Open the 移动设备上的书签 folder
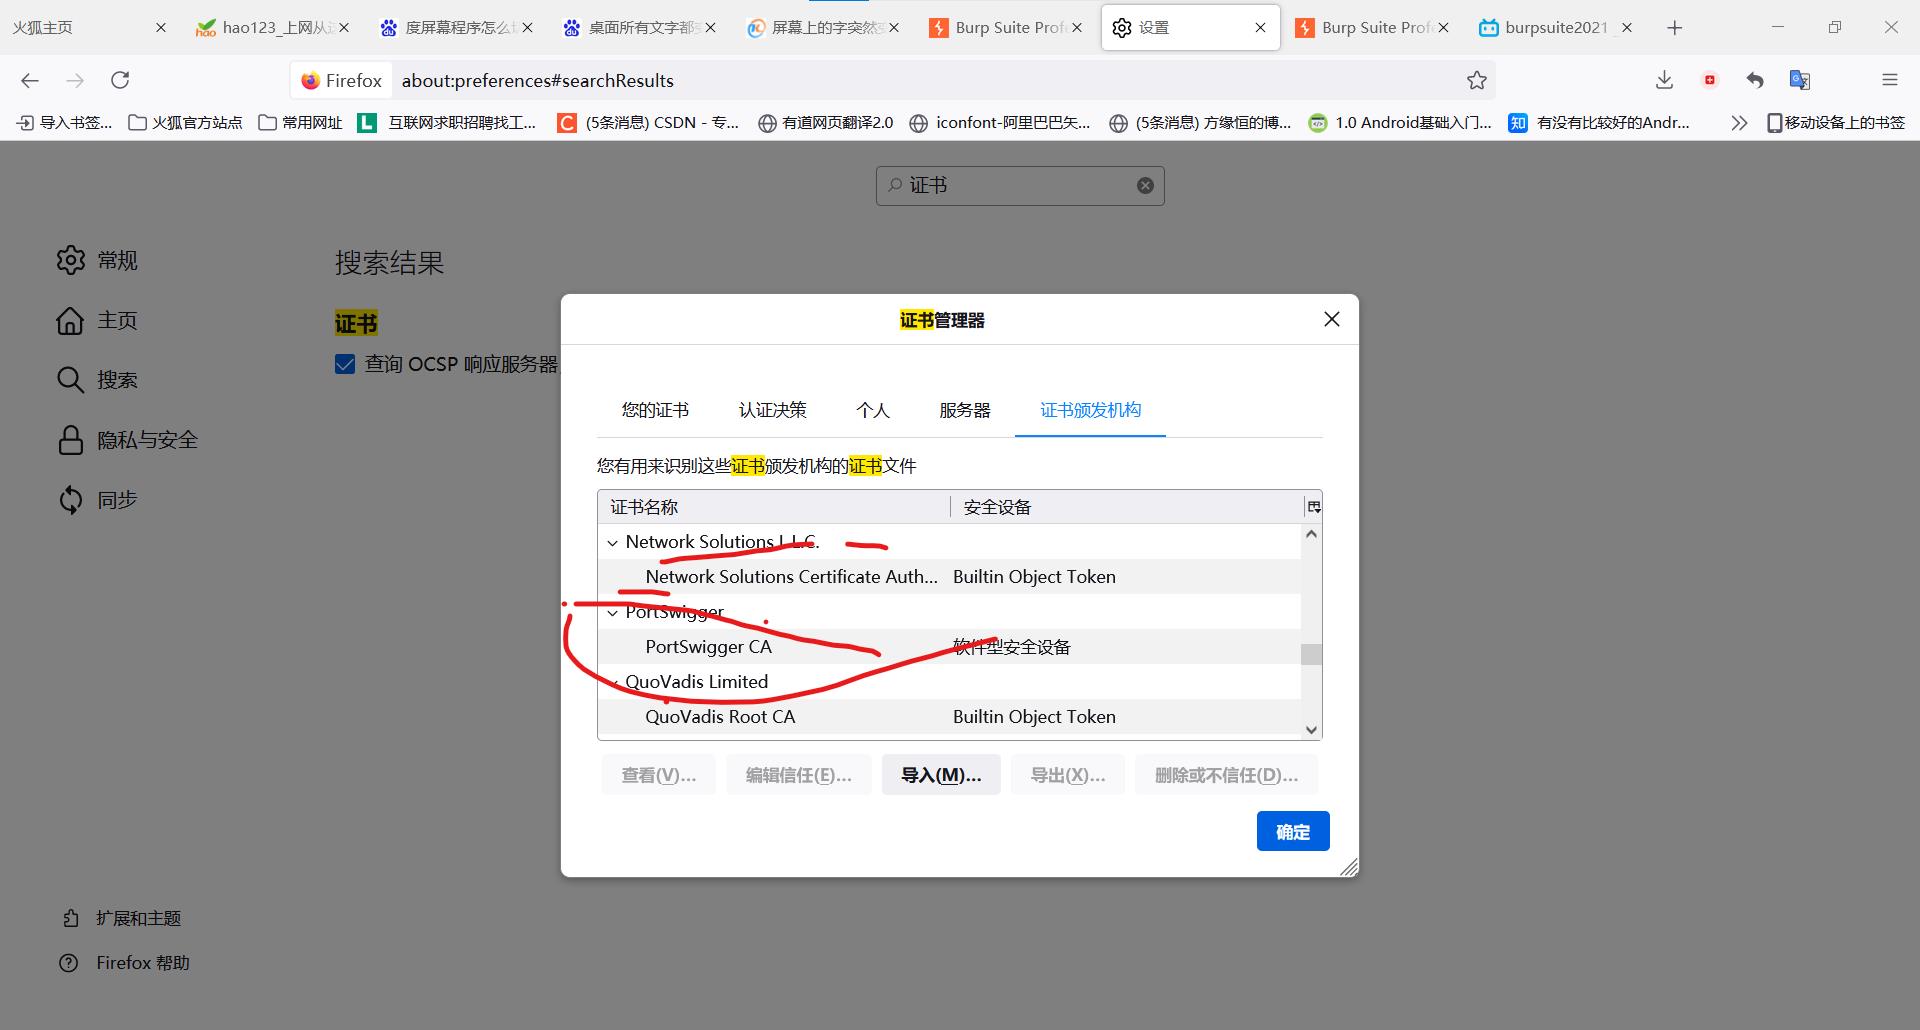This screenshot has height=1030, width=1920. (1836, 122)
